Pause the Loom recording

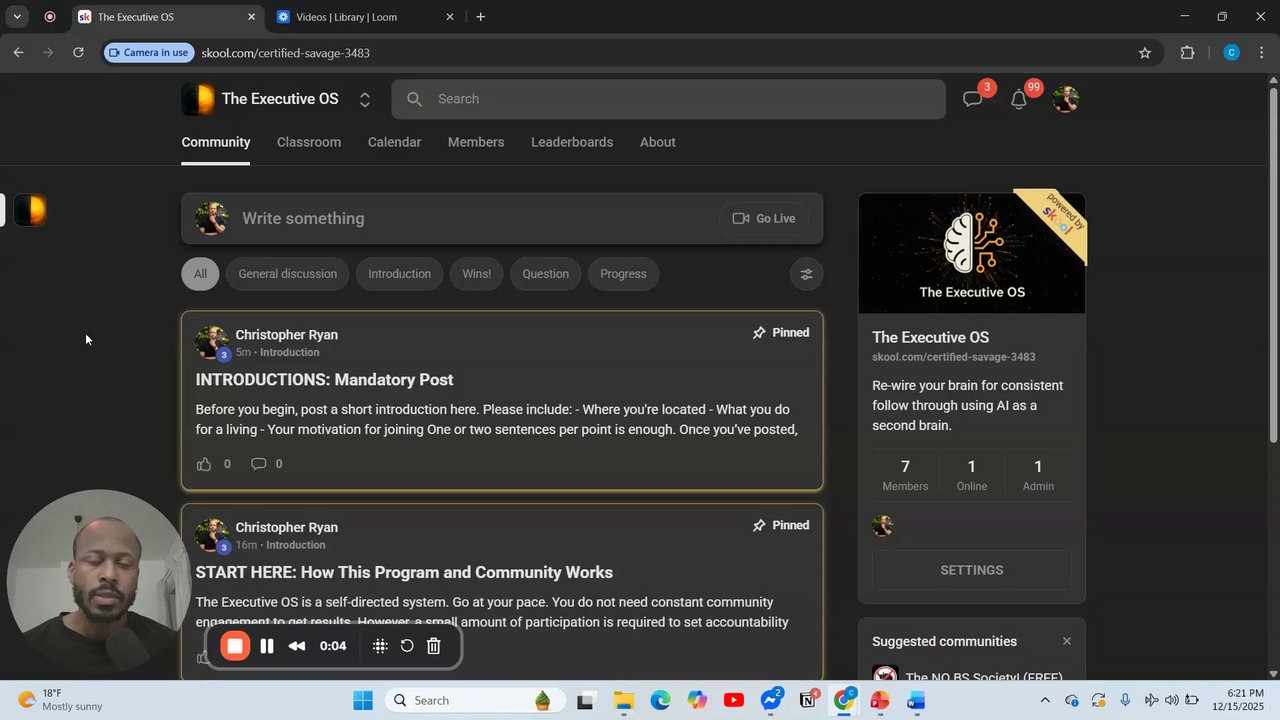click(x=267, y=646)
